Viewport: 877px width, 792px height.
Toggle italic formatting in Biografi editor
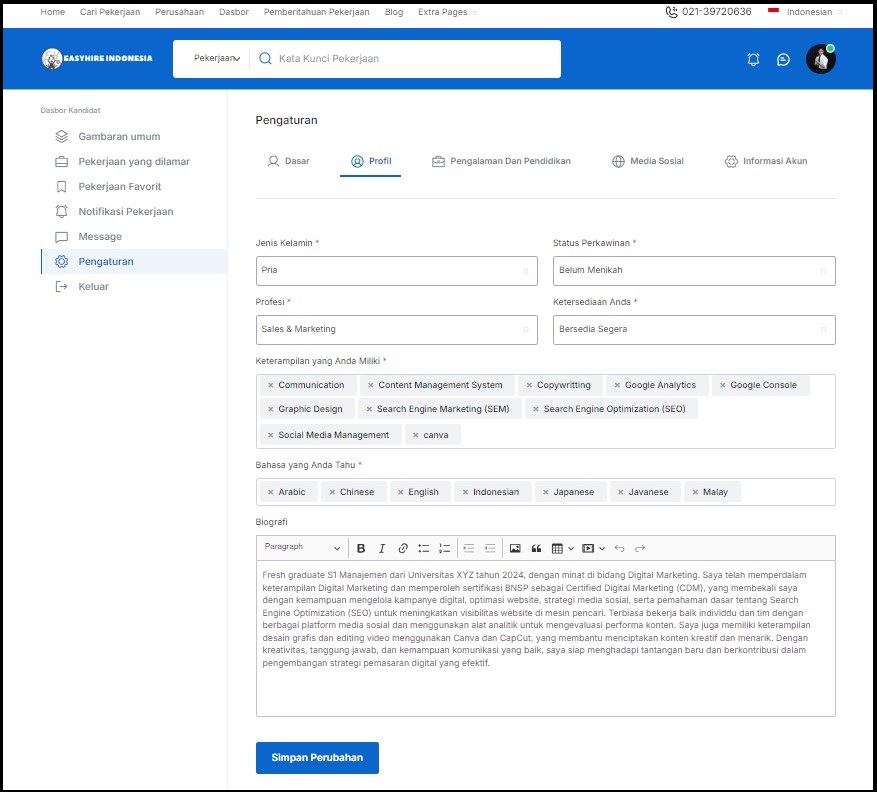click(x=381, y=548)
